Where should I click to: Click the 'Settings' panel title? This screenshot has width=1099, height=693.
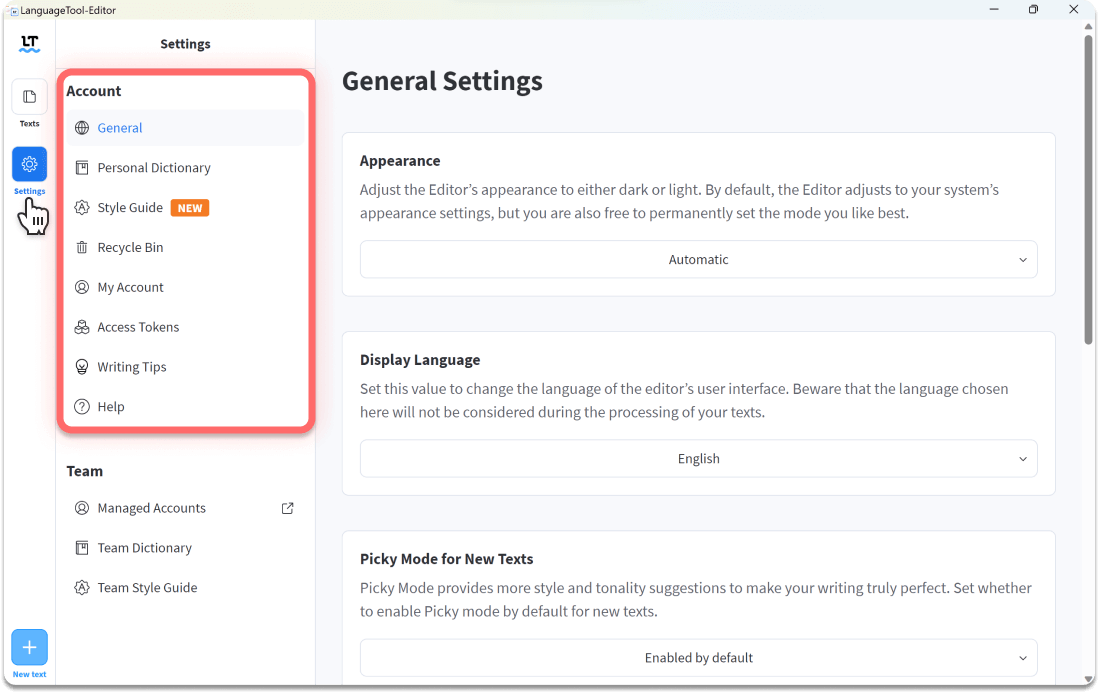[185, 44]
